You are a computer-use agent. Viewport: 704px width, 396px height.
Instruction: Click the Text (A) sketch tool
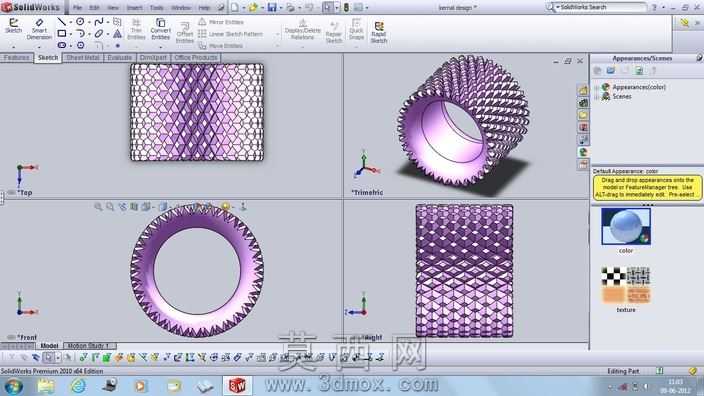coord(117,34)
